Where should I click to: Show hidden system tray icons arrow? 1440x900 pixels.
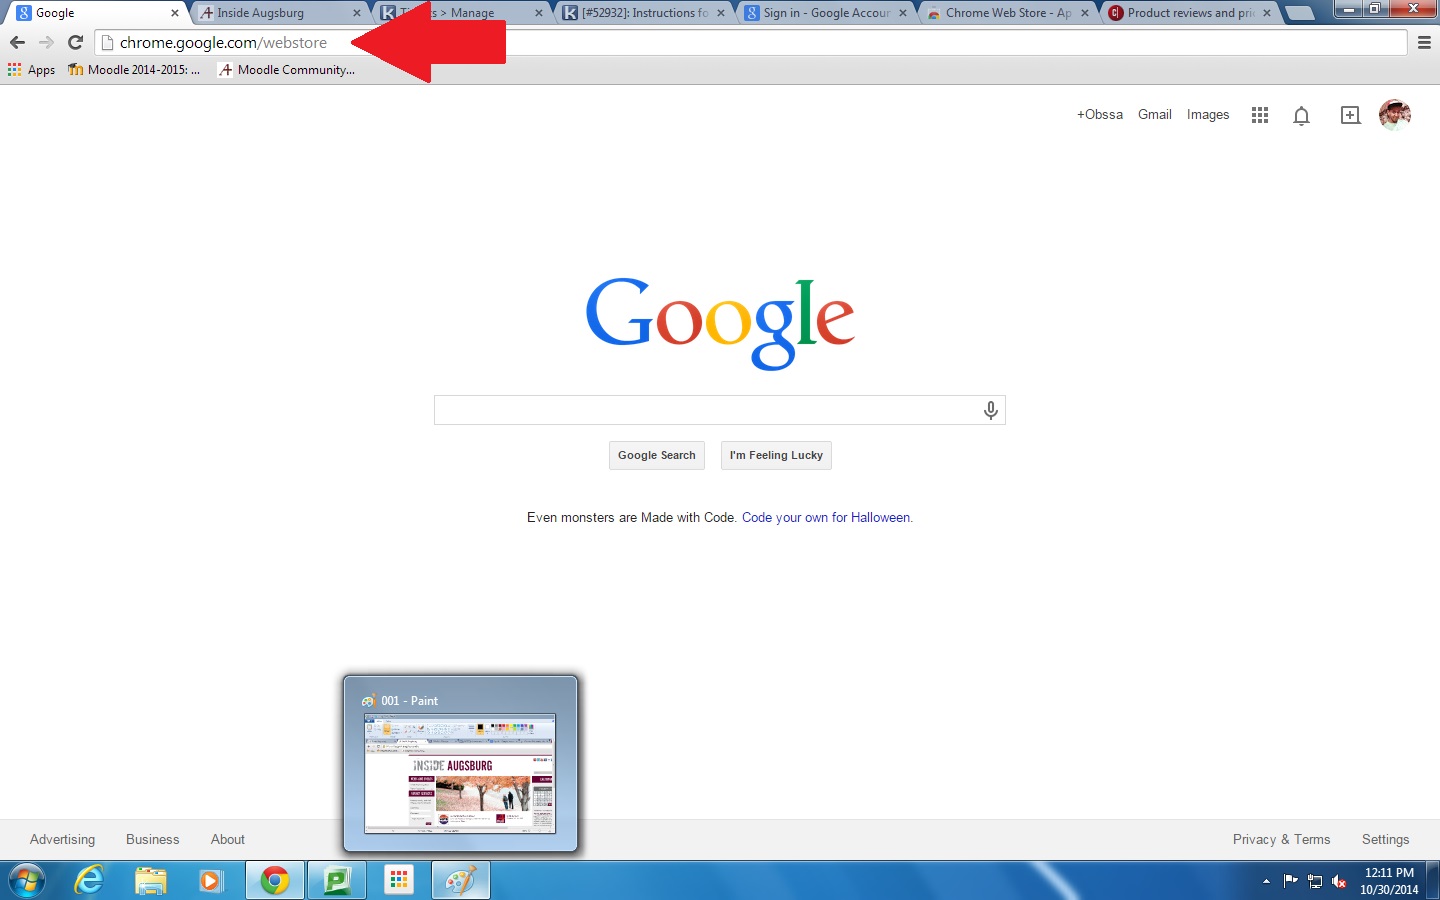tap(1266, 881)
